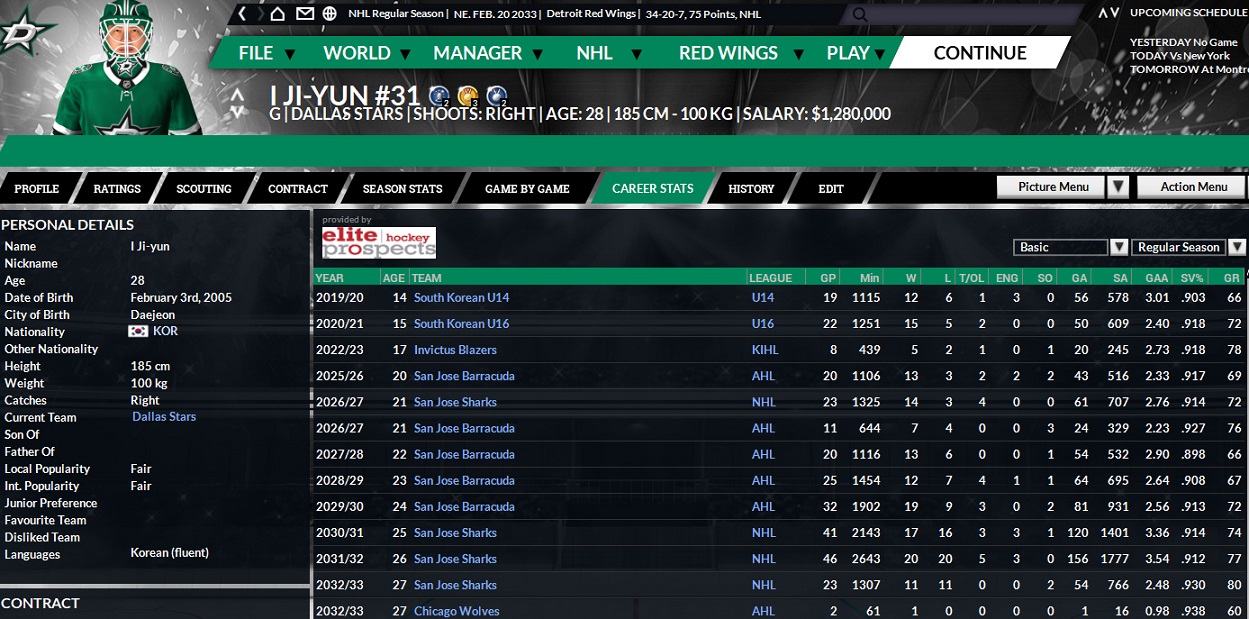Click the Picture Menu button
The image size is (1249, 619).
pos(1053,187)
